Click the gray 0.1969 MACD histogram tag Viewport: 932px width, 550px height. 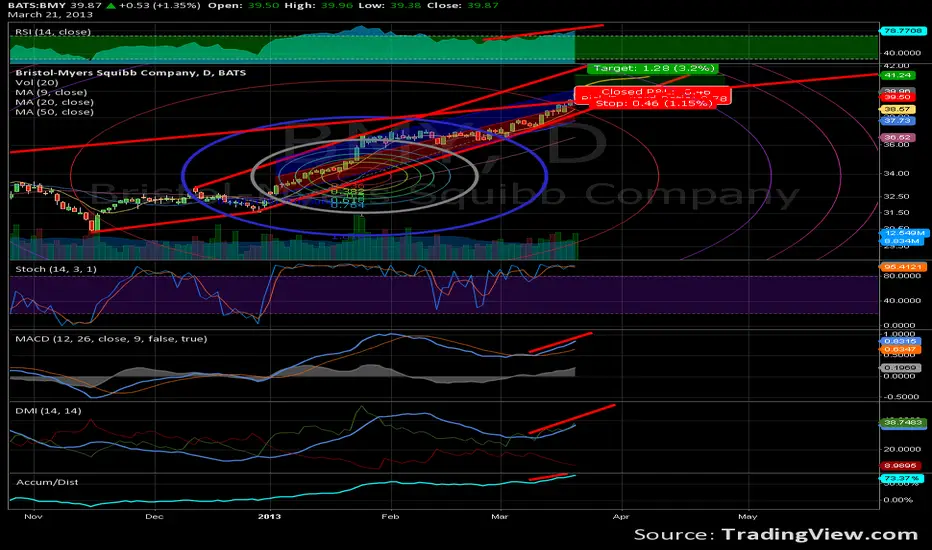[899, 368]
